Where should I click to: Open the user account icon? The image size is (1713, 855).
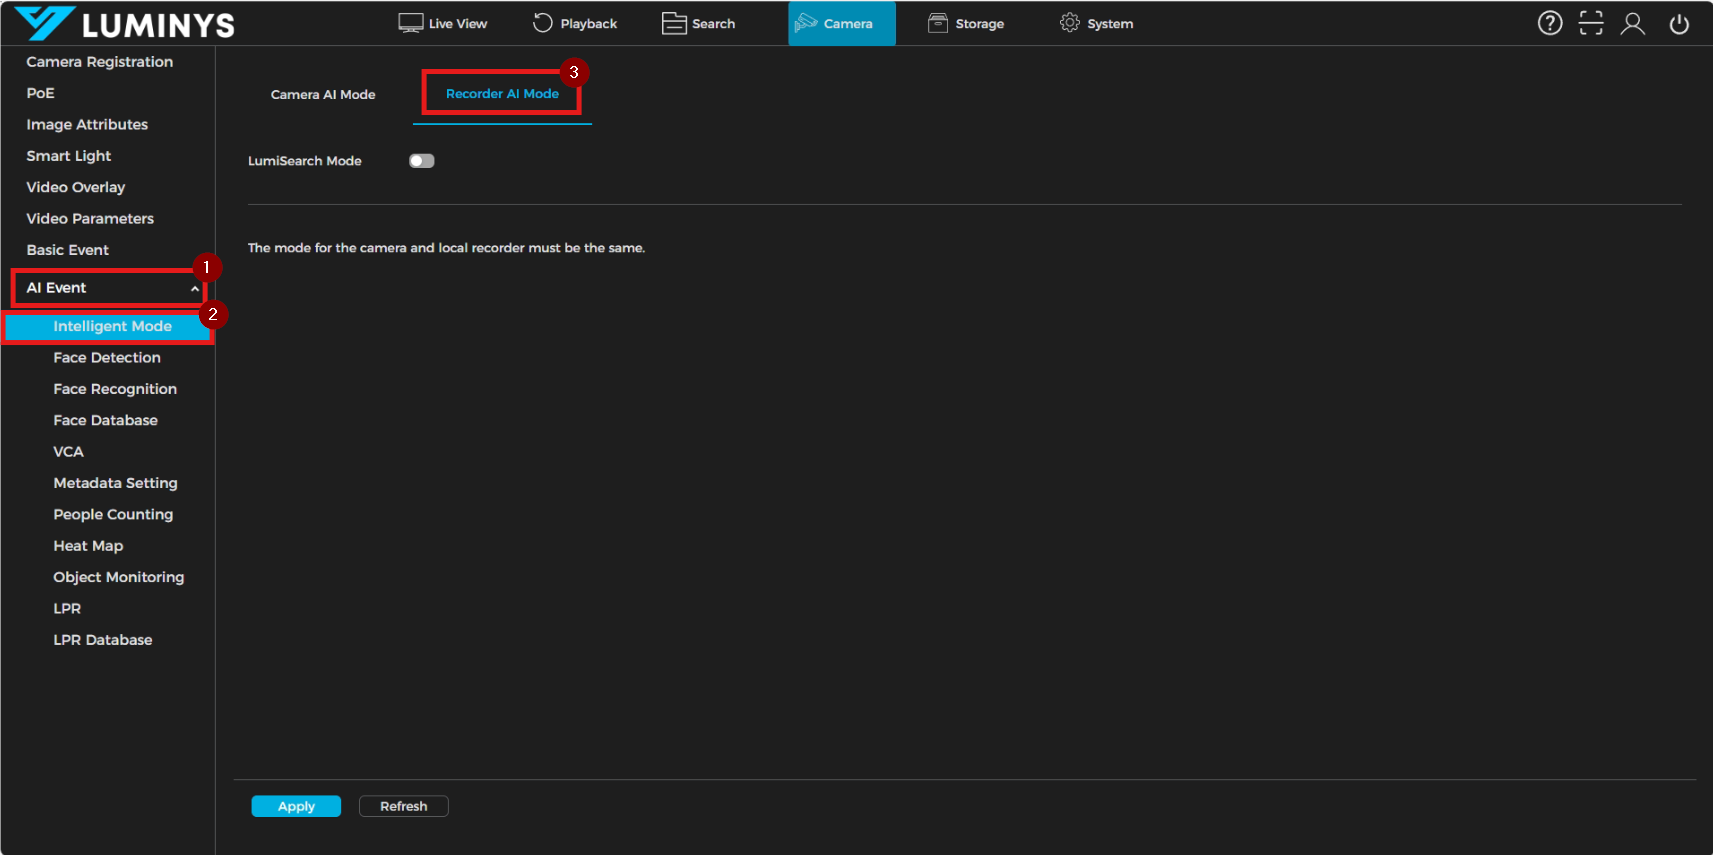[1632, 23]
